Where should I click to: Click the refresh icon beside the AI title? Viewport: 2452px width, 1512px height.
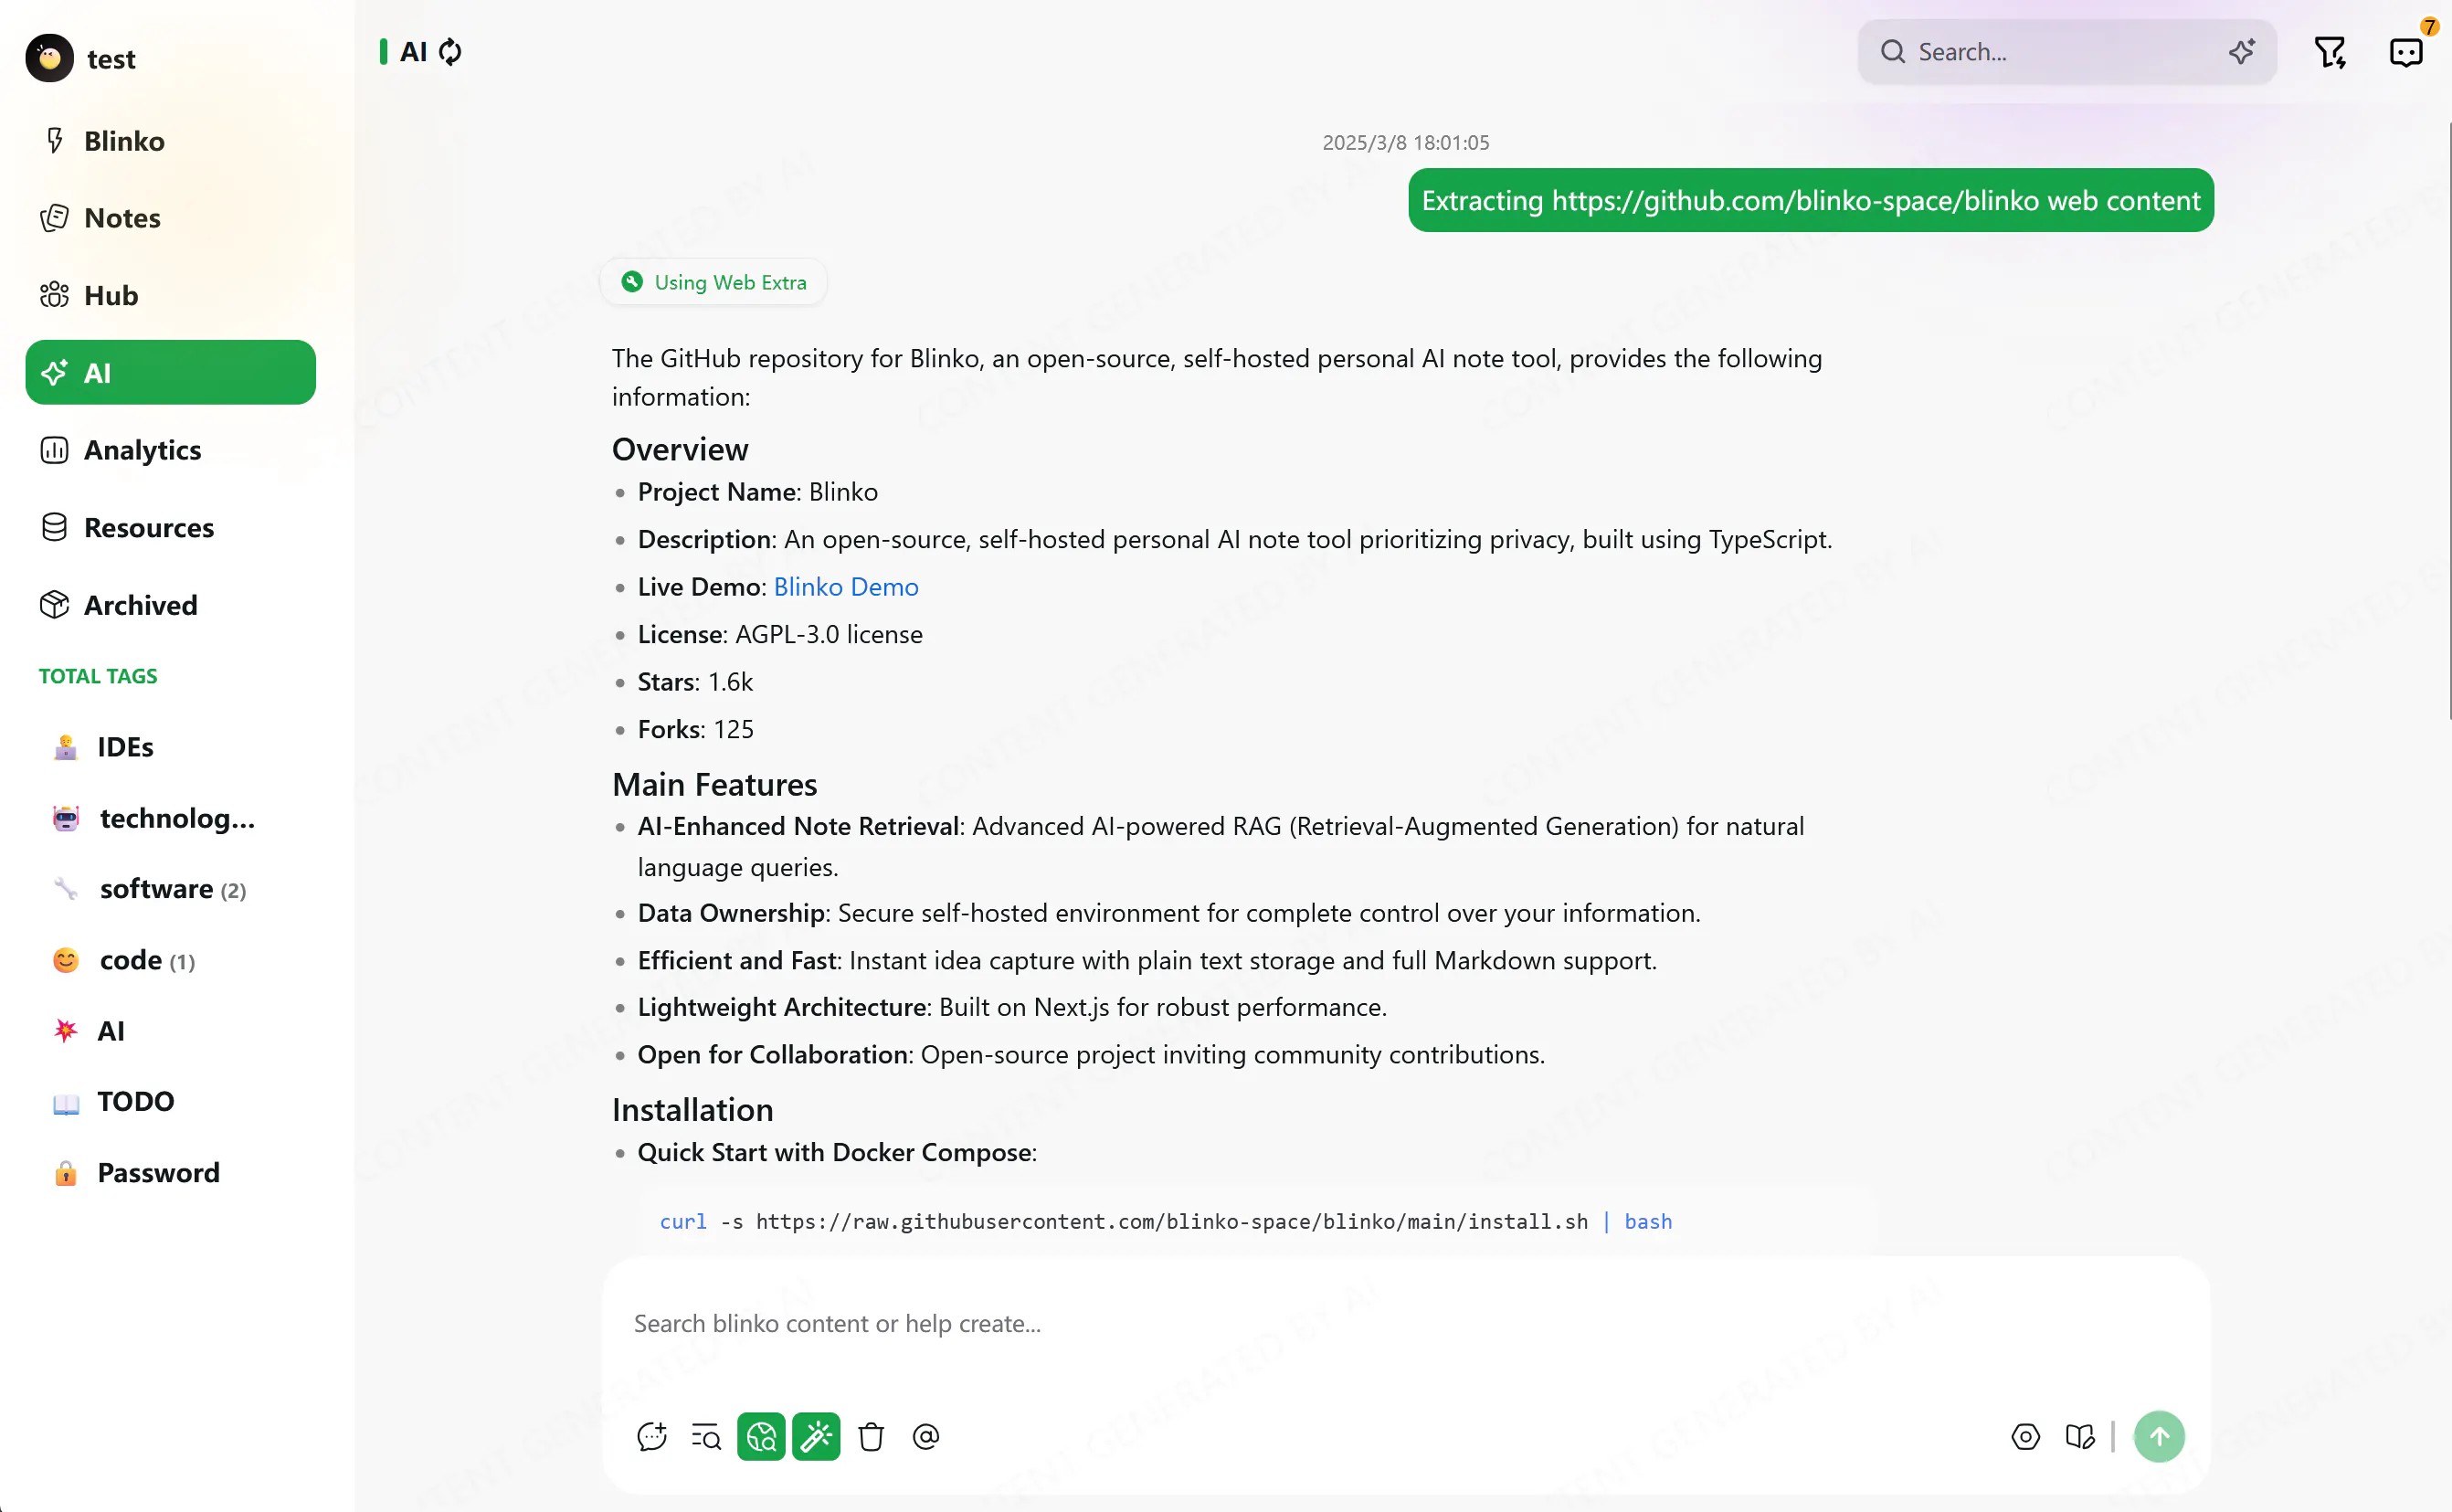click(451, 52)
